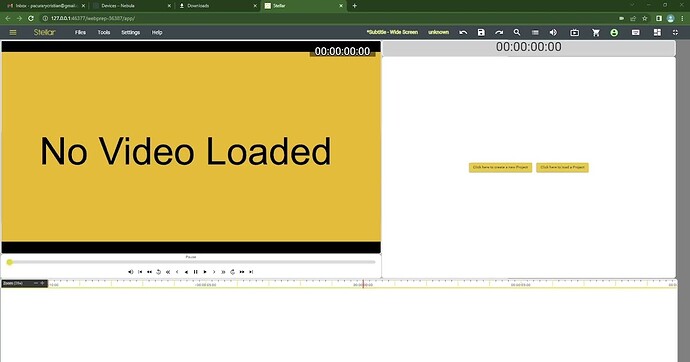Open the unknown language selector
Viewport: 690px width, 362px height.
438,32
